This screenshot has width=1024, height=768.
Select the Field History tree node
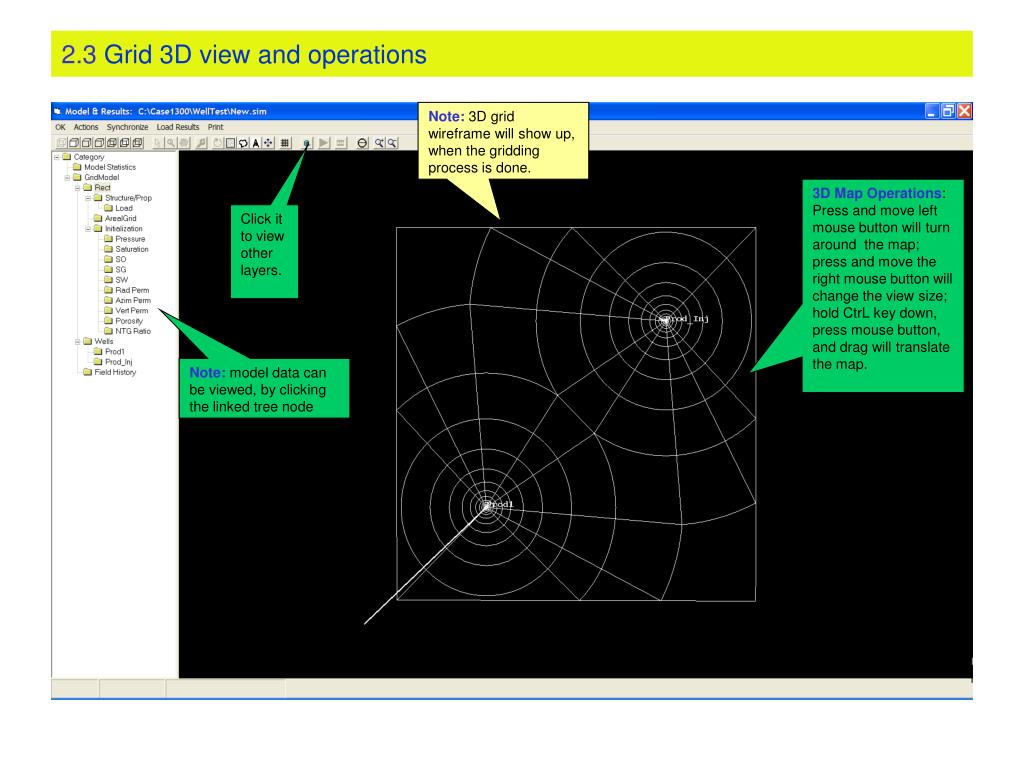point(115,372)
